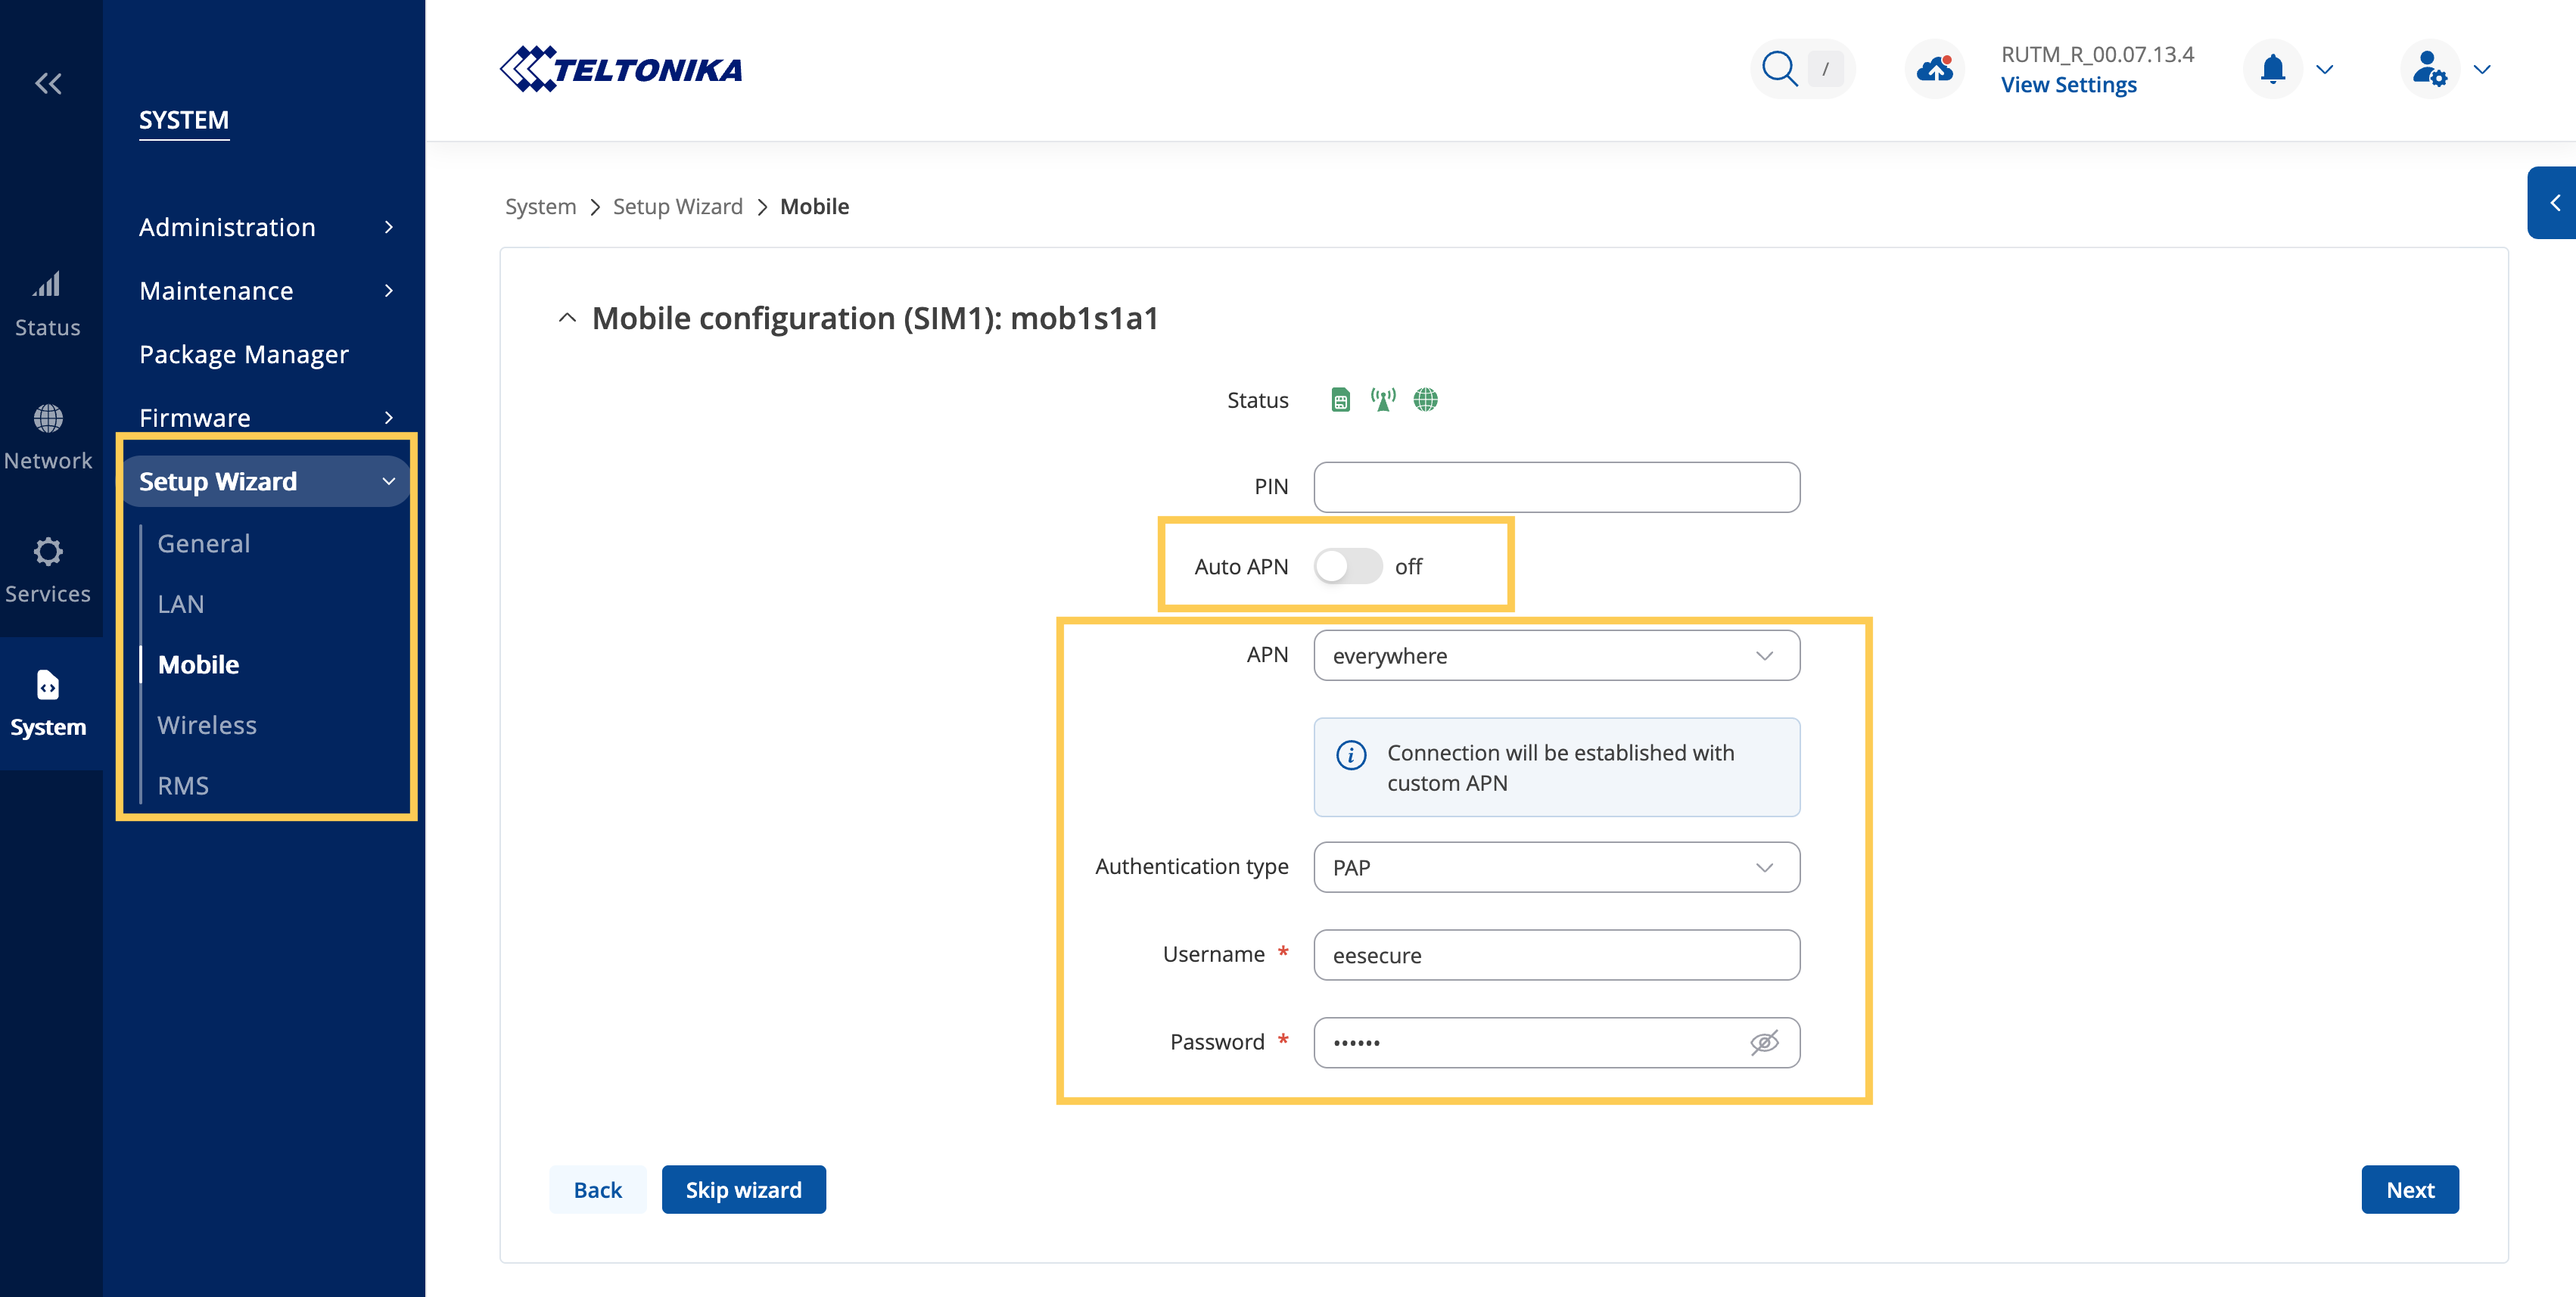2576x1297 pixels.
Task: Click the Skip wizard button
Action: 743,1190
